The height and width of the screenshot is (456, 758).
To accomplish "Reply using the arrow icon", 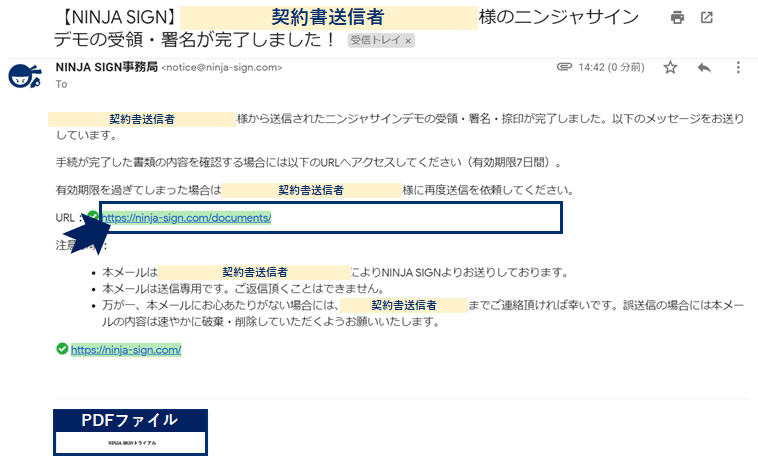I will coord(704,67).
